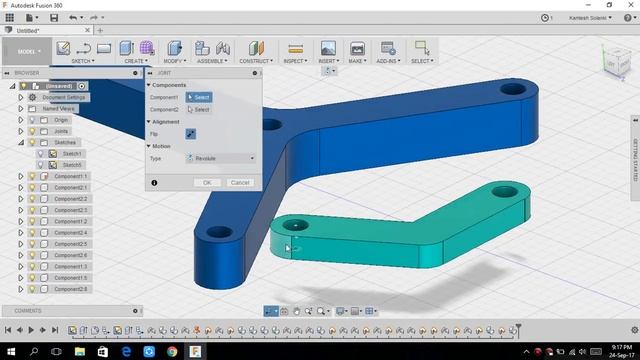
Task: Toggle visibility bulb of Component2:8
Action: pos(32,289)
